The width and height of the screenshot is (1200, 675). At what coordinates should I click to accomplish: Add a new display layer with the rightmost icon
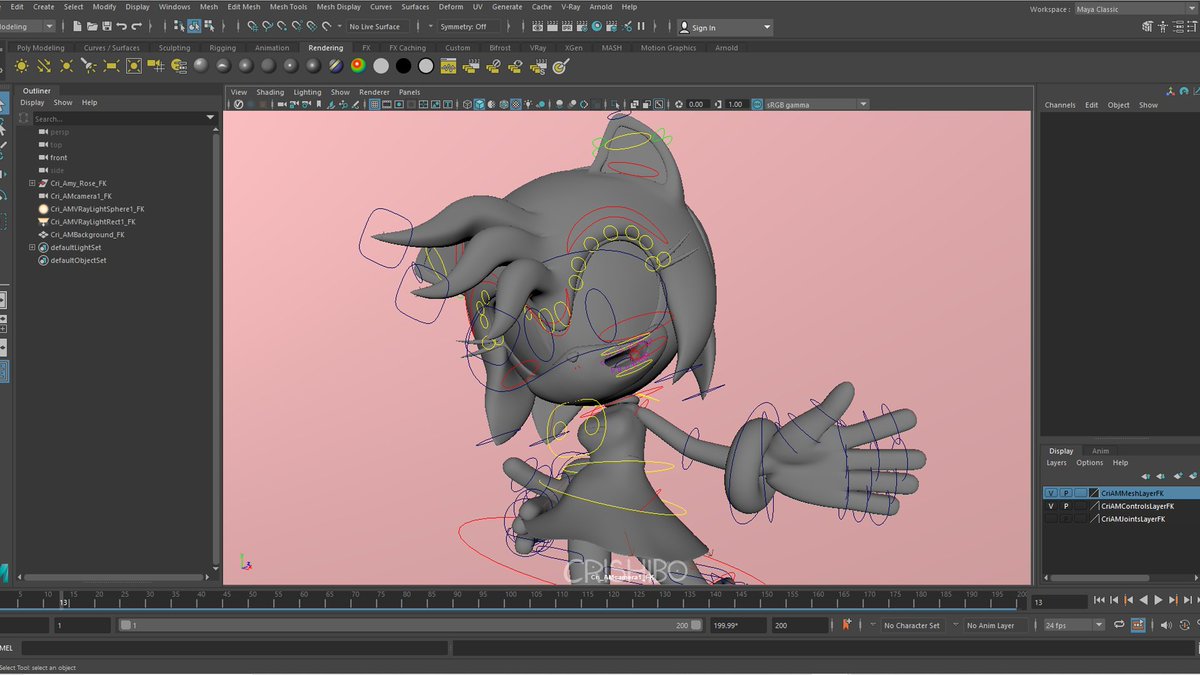coord(1192,476)
